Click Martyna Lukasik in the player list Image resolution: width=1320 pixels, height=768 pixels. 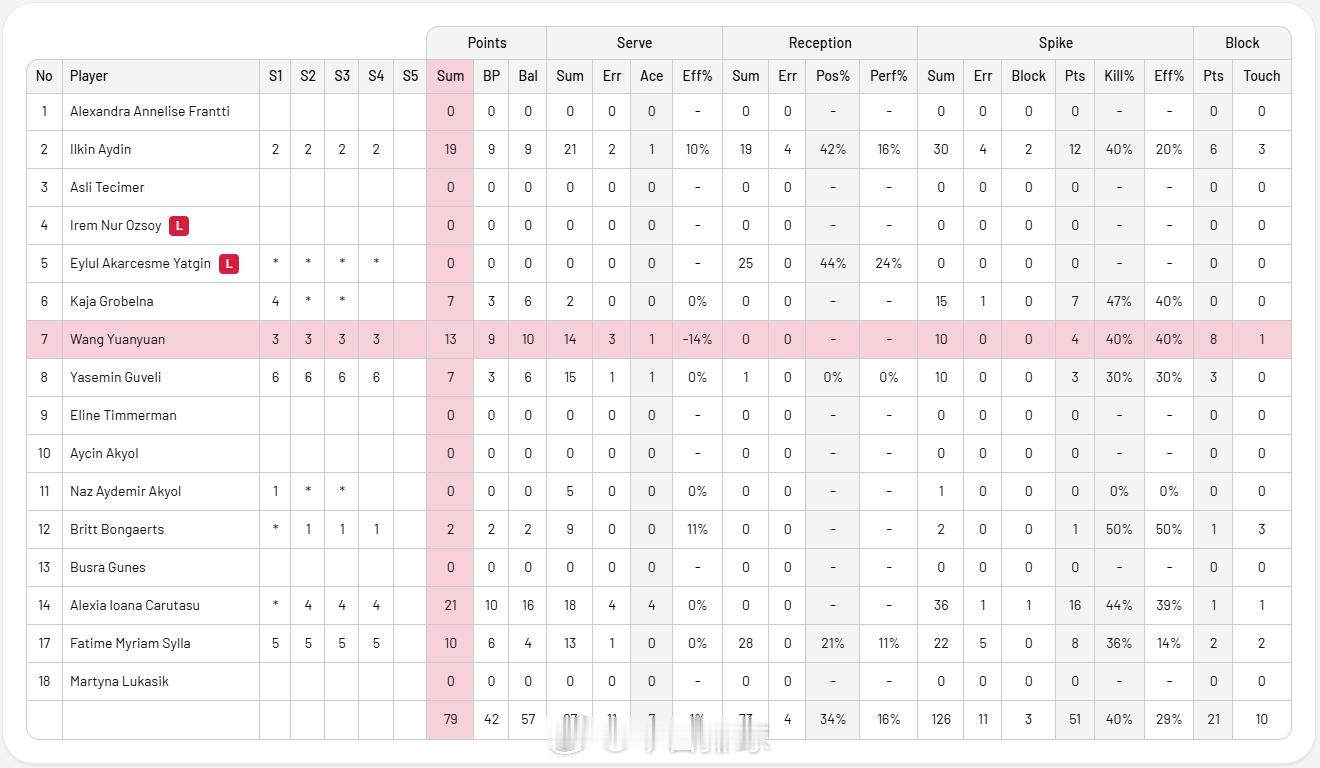(119, 681)
